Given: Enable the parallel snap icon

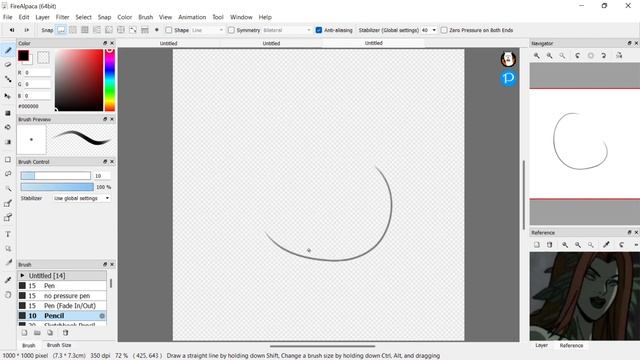Looking at the screenshot, I should click(73, 30).
